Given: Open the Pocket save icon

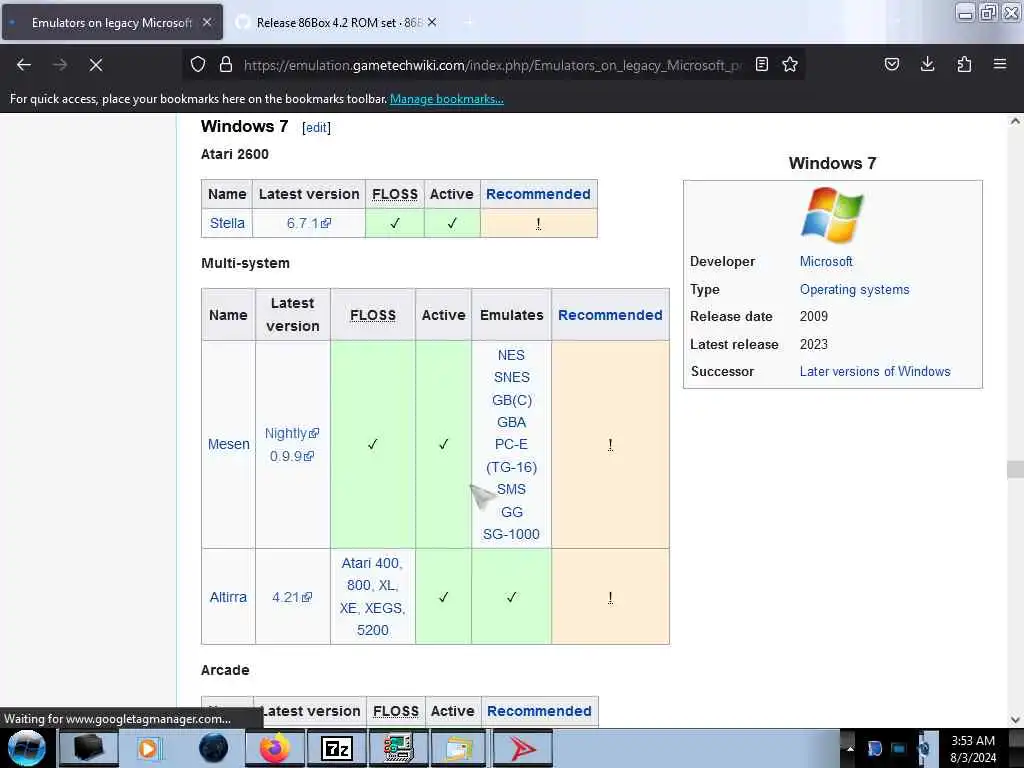Looking at the screenshot, I should point(891,65).
